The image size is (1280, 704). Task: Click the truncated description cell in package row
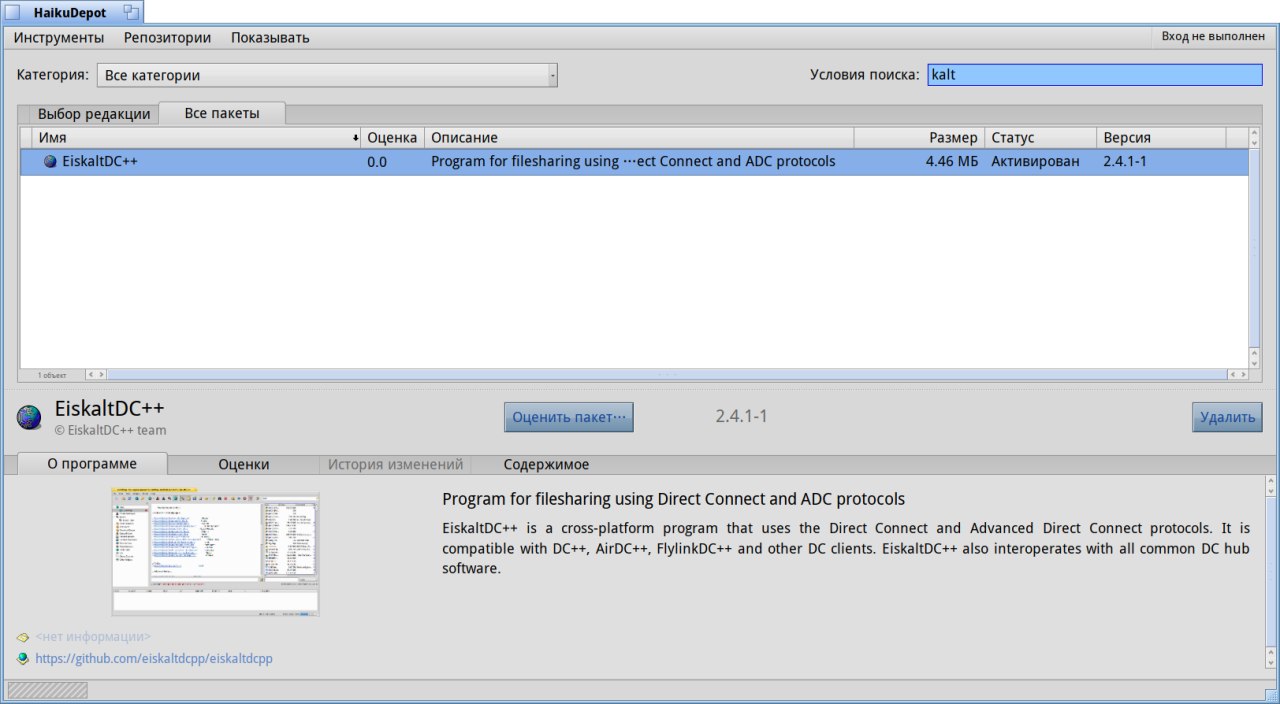point(633,161)
